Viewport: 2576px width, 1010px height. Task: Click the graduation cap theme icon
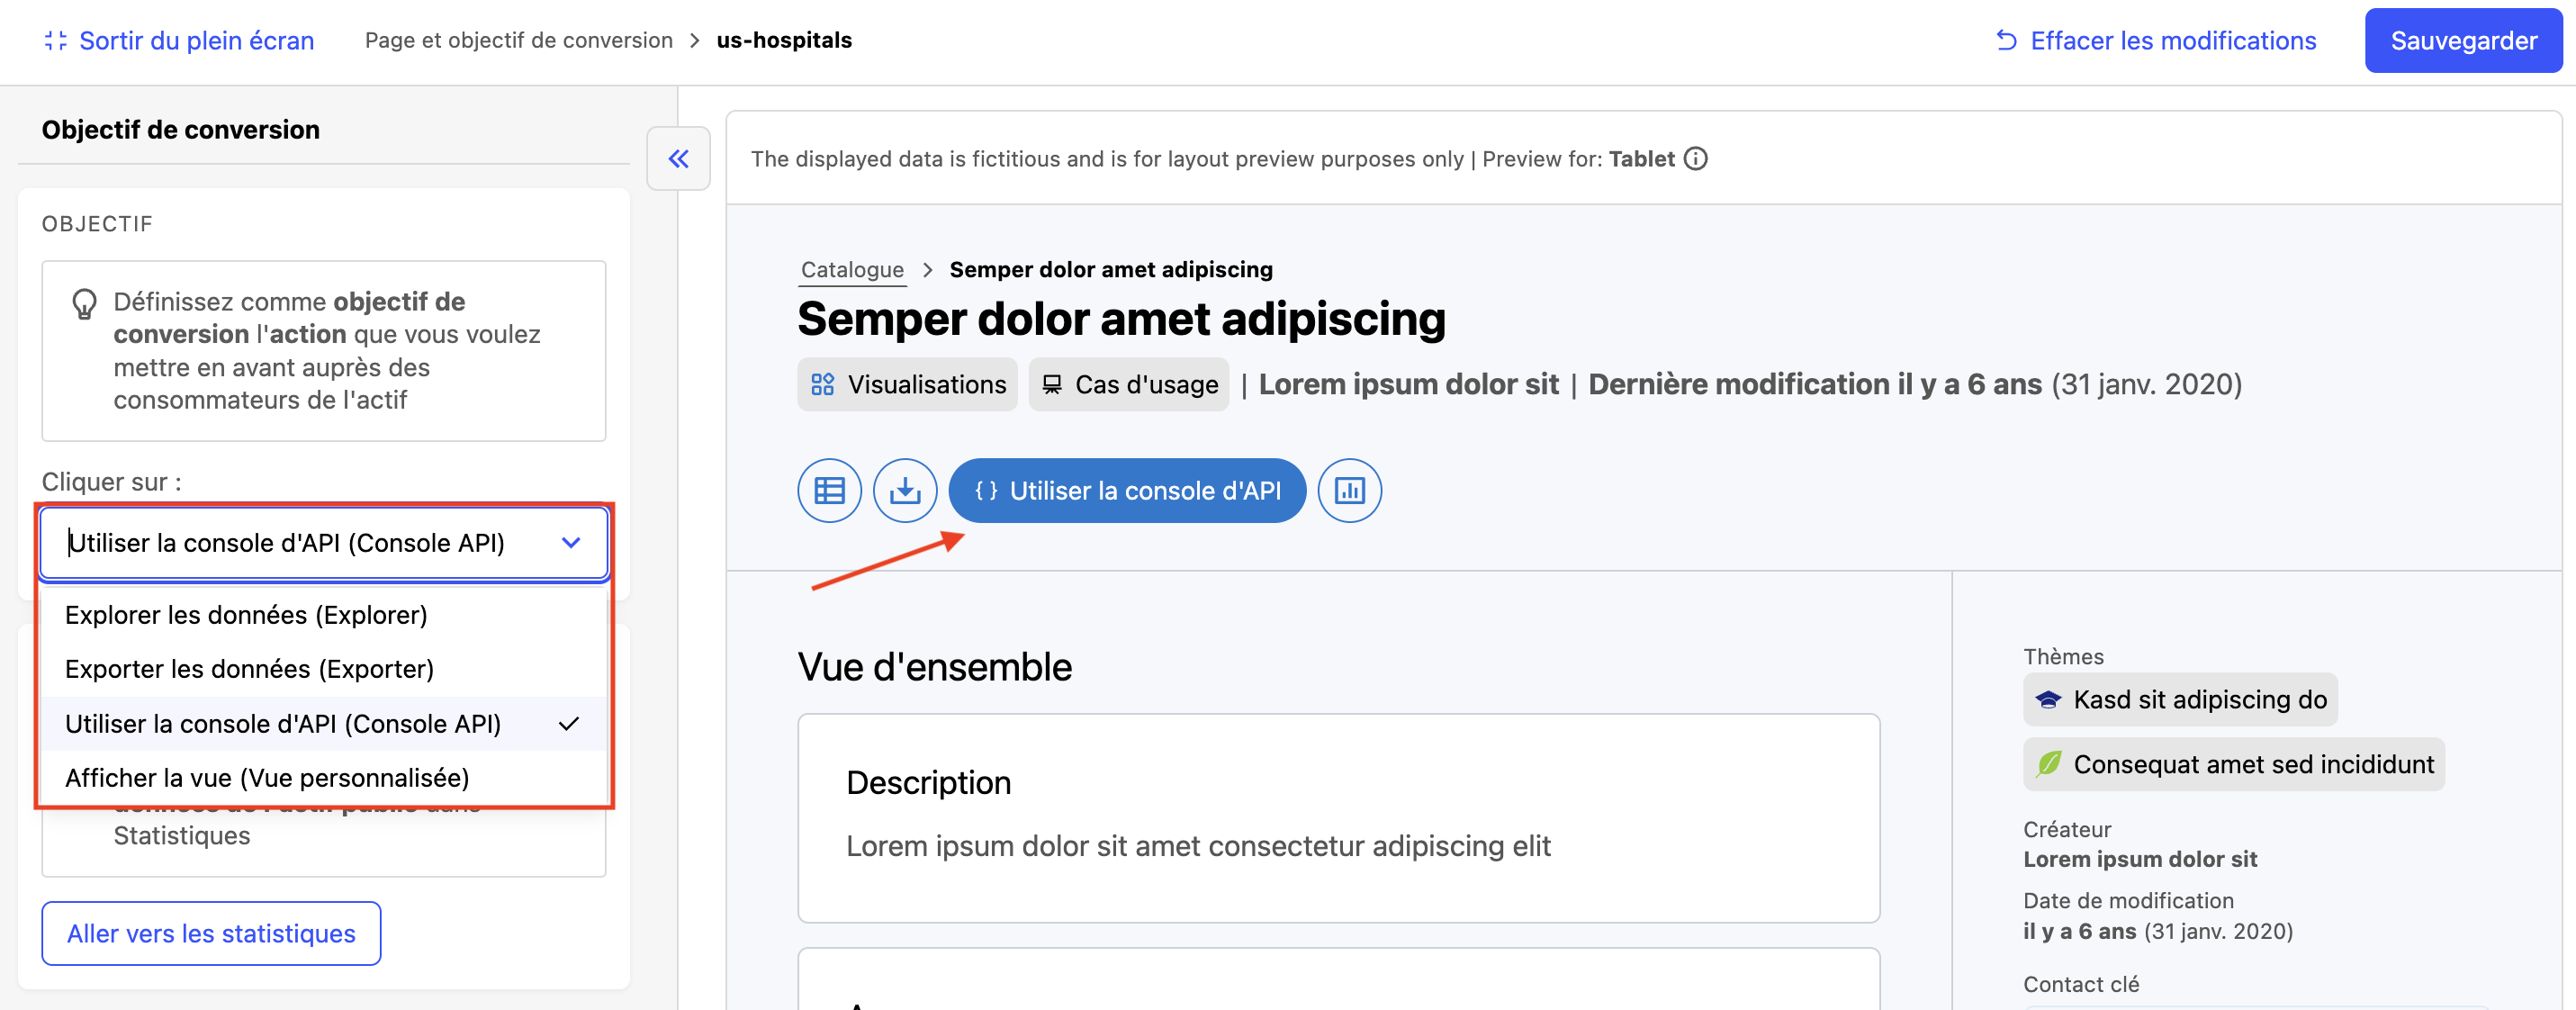click(2049, 699)
